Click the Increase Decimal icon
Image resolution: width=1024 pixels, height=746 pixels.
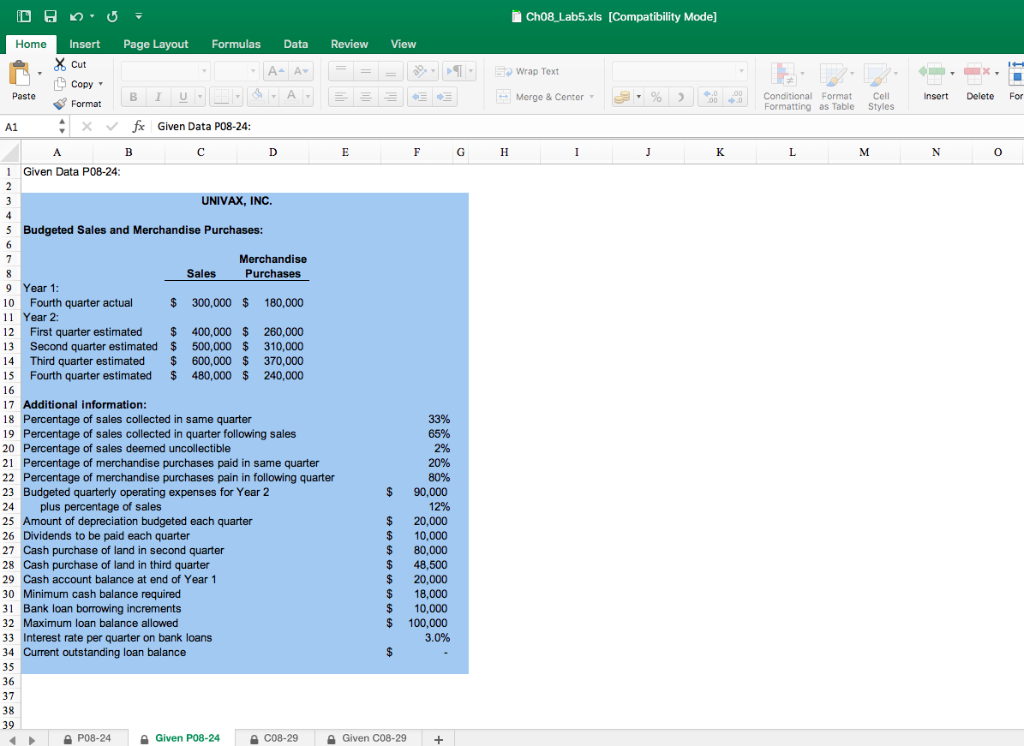click(x=711, y=97)
